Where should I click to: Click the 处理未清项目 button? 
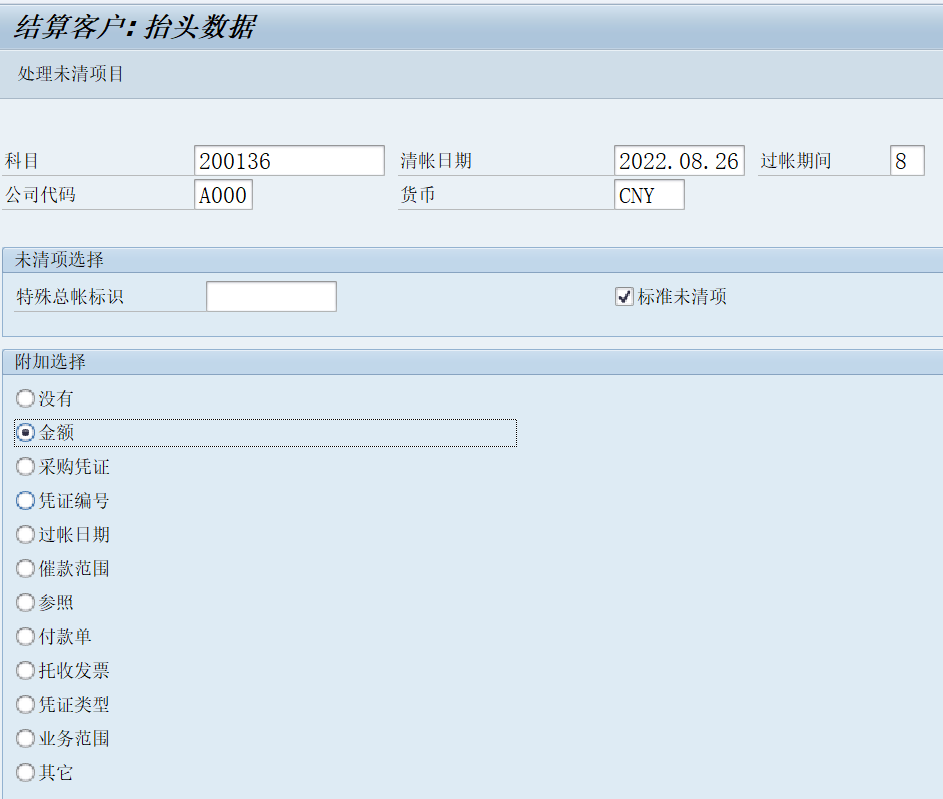70,74
